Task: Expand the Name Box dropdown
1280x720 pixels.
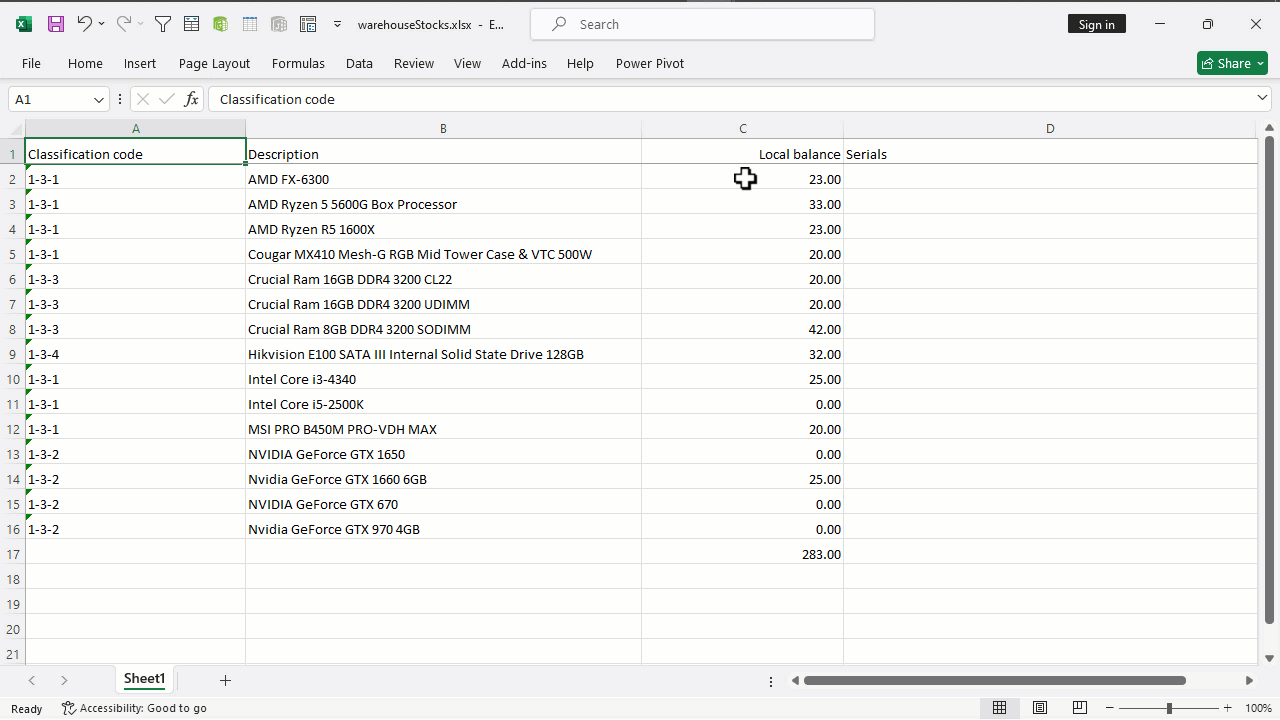Action: pos(99,99)
